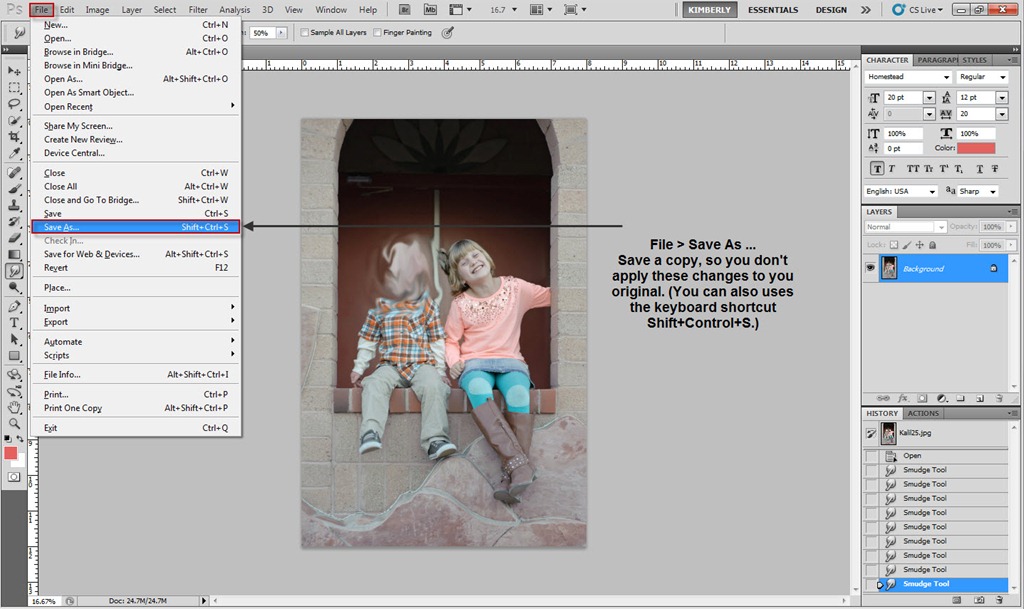
Task: Switch to the Actions tab
Action: pos(923,413)
